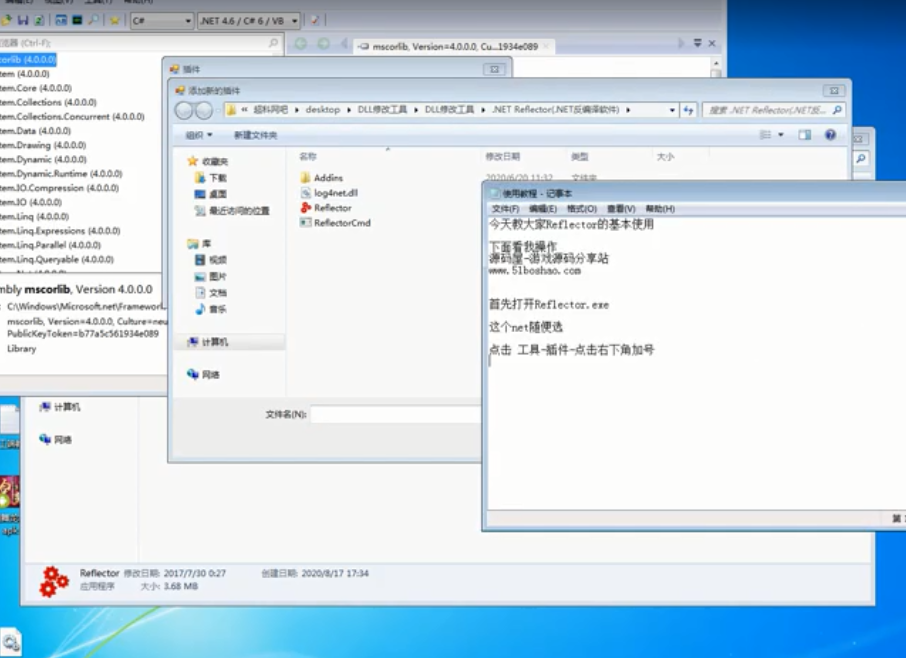Viewport: 906px width, 658px height.
Task: Click the help question mark icon in dialog
Action: pos(830,135)
